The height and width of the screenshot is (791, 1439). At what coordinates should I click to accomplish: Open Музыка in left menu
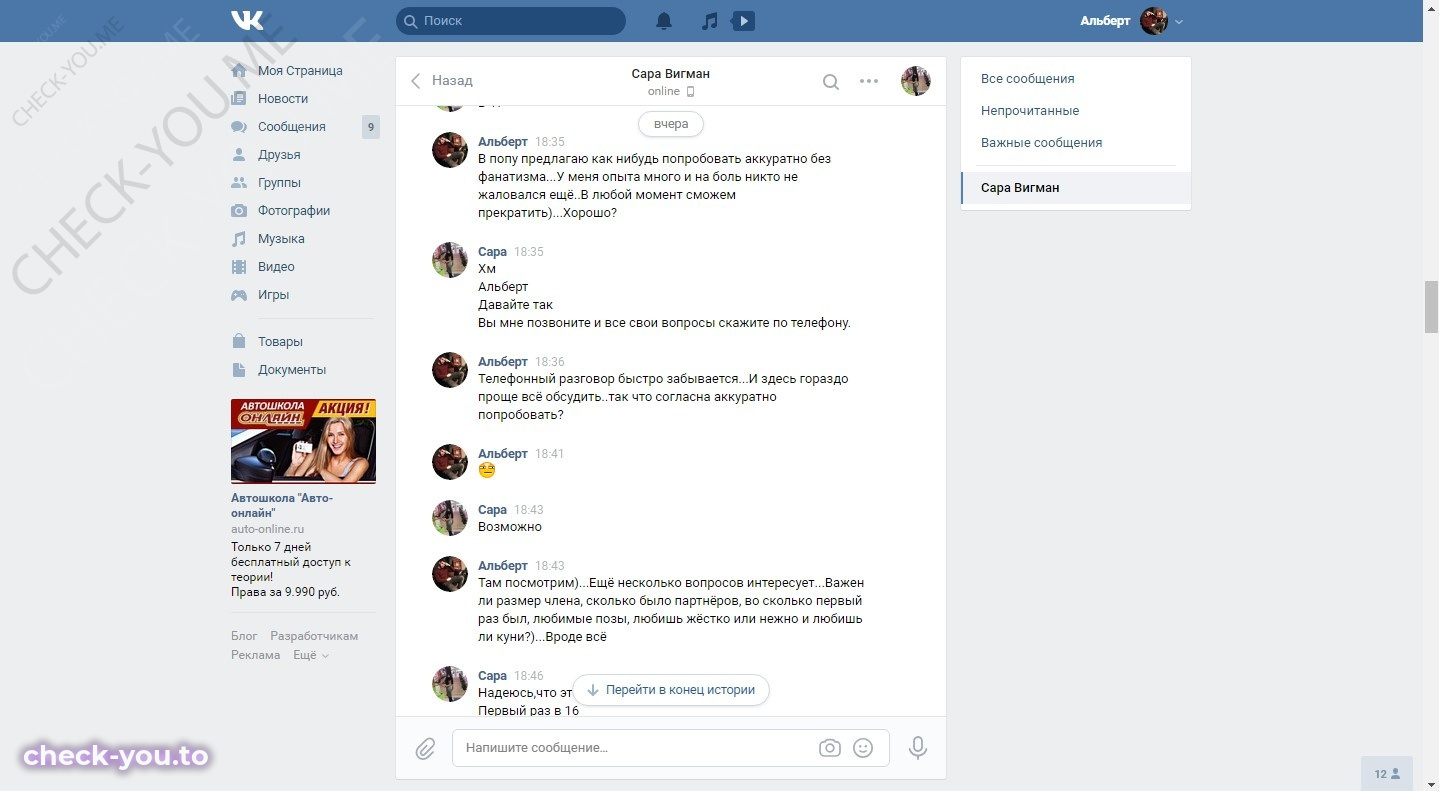point(281,239)
